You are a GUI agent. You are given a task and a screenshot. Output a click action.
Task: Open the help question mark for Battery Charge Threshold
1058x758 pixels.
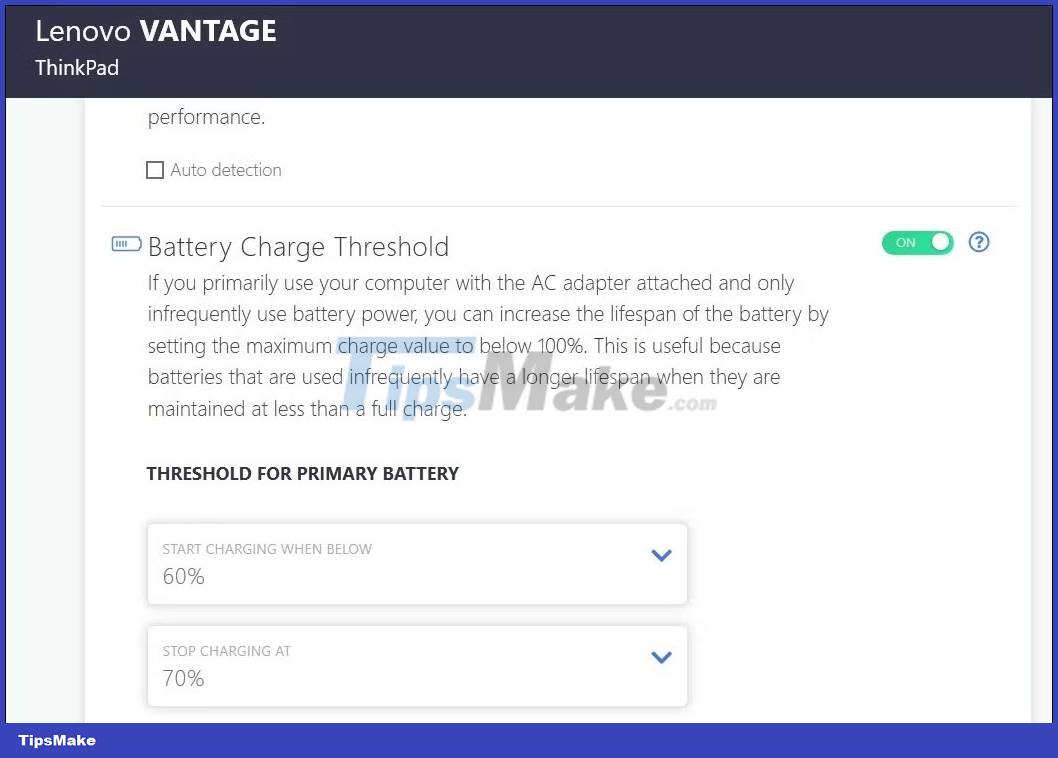pos(979,242)
